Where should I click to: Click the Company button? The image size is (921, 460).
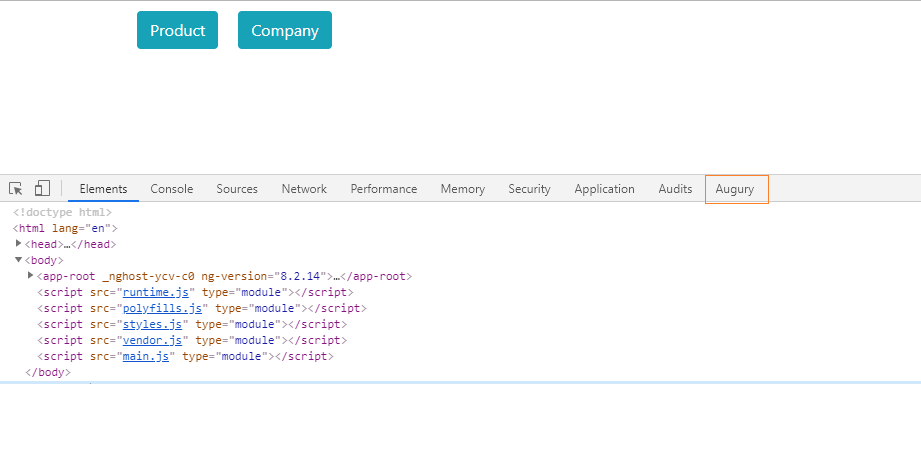(285, 30)
